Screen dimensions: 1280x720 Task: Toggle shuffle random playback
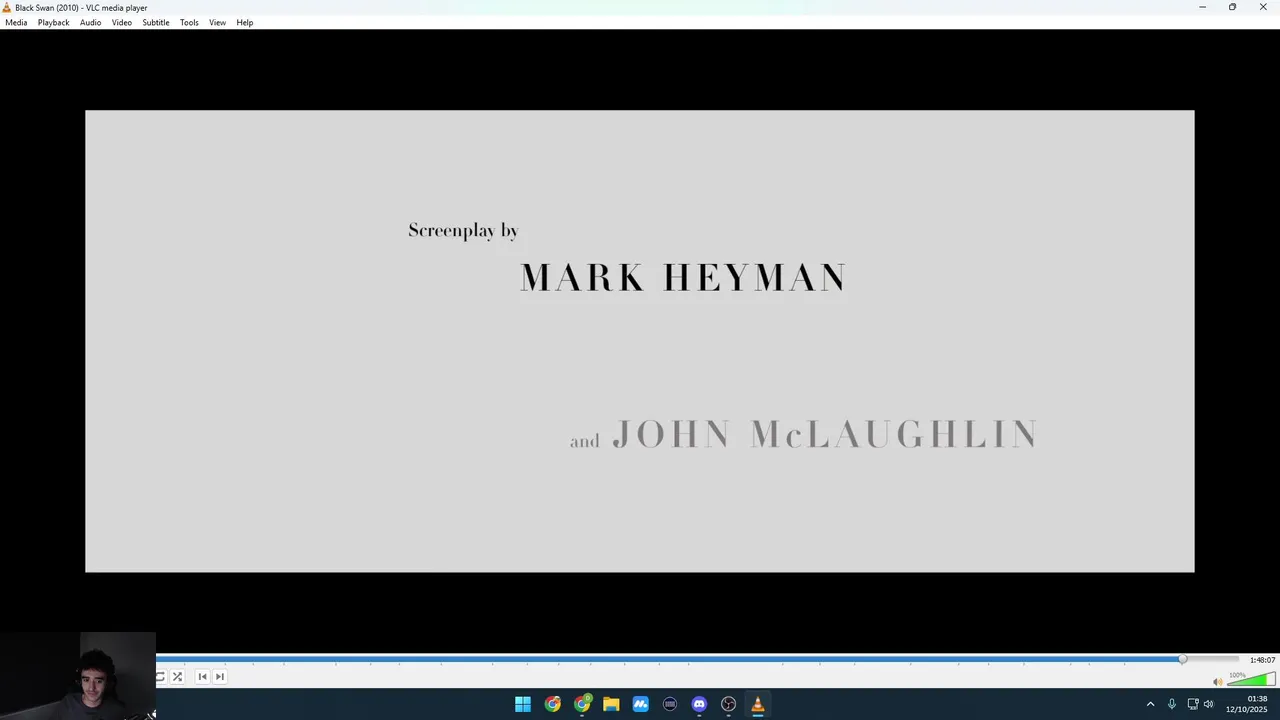click(x=178, y=677)
